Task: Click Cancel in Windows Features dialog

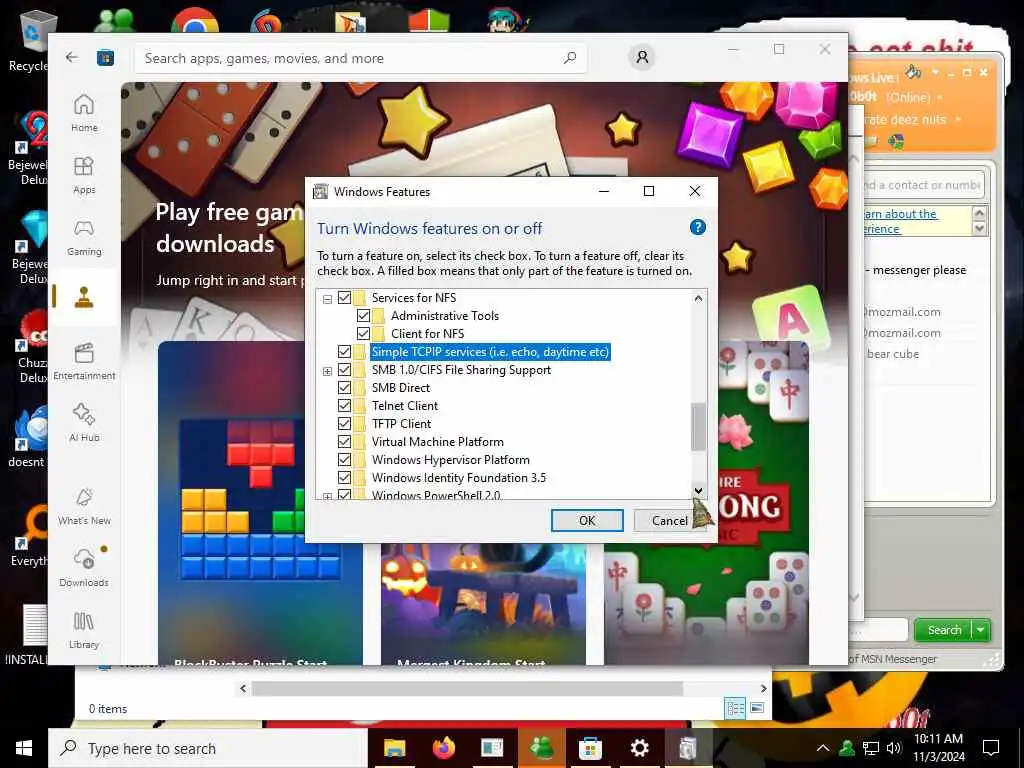Action: [x=669, y=520]
